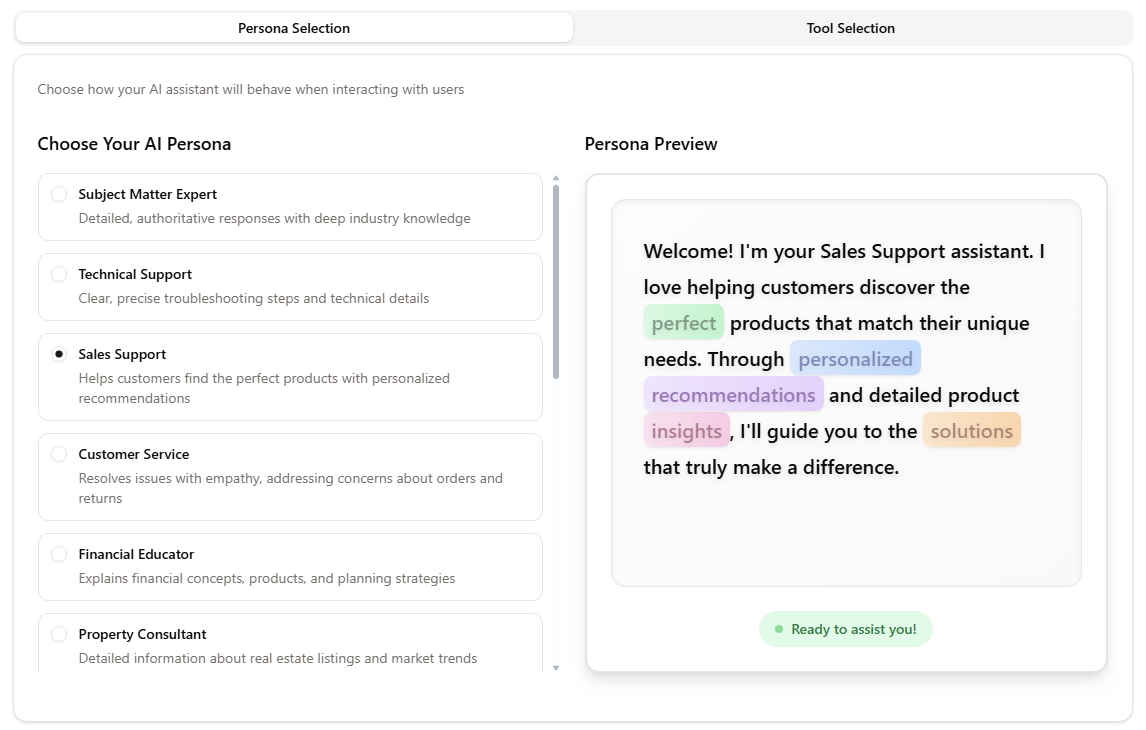Pick the Financial Educator radio option

click(59, 555)
